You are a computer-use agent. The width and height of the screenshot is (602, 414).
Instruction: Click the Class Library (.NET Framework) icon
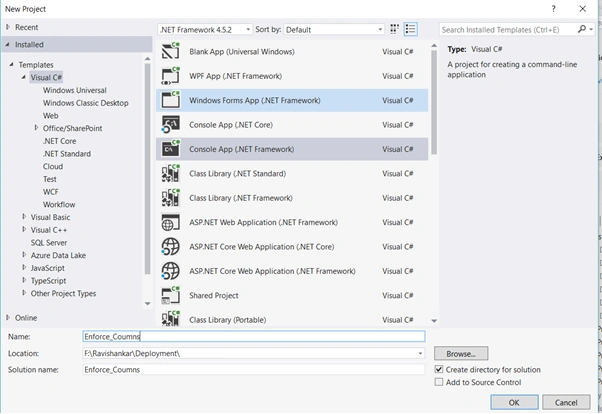point(170,198)
